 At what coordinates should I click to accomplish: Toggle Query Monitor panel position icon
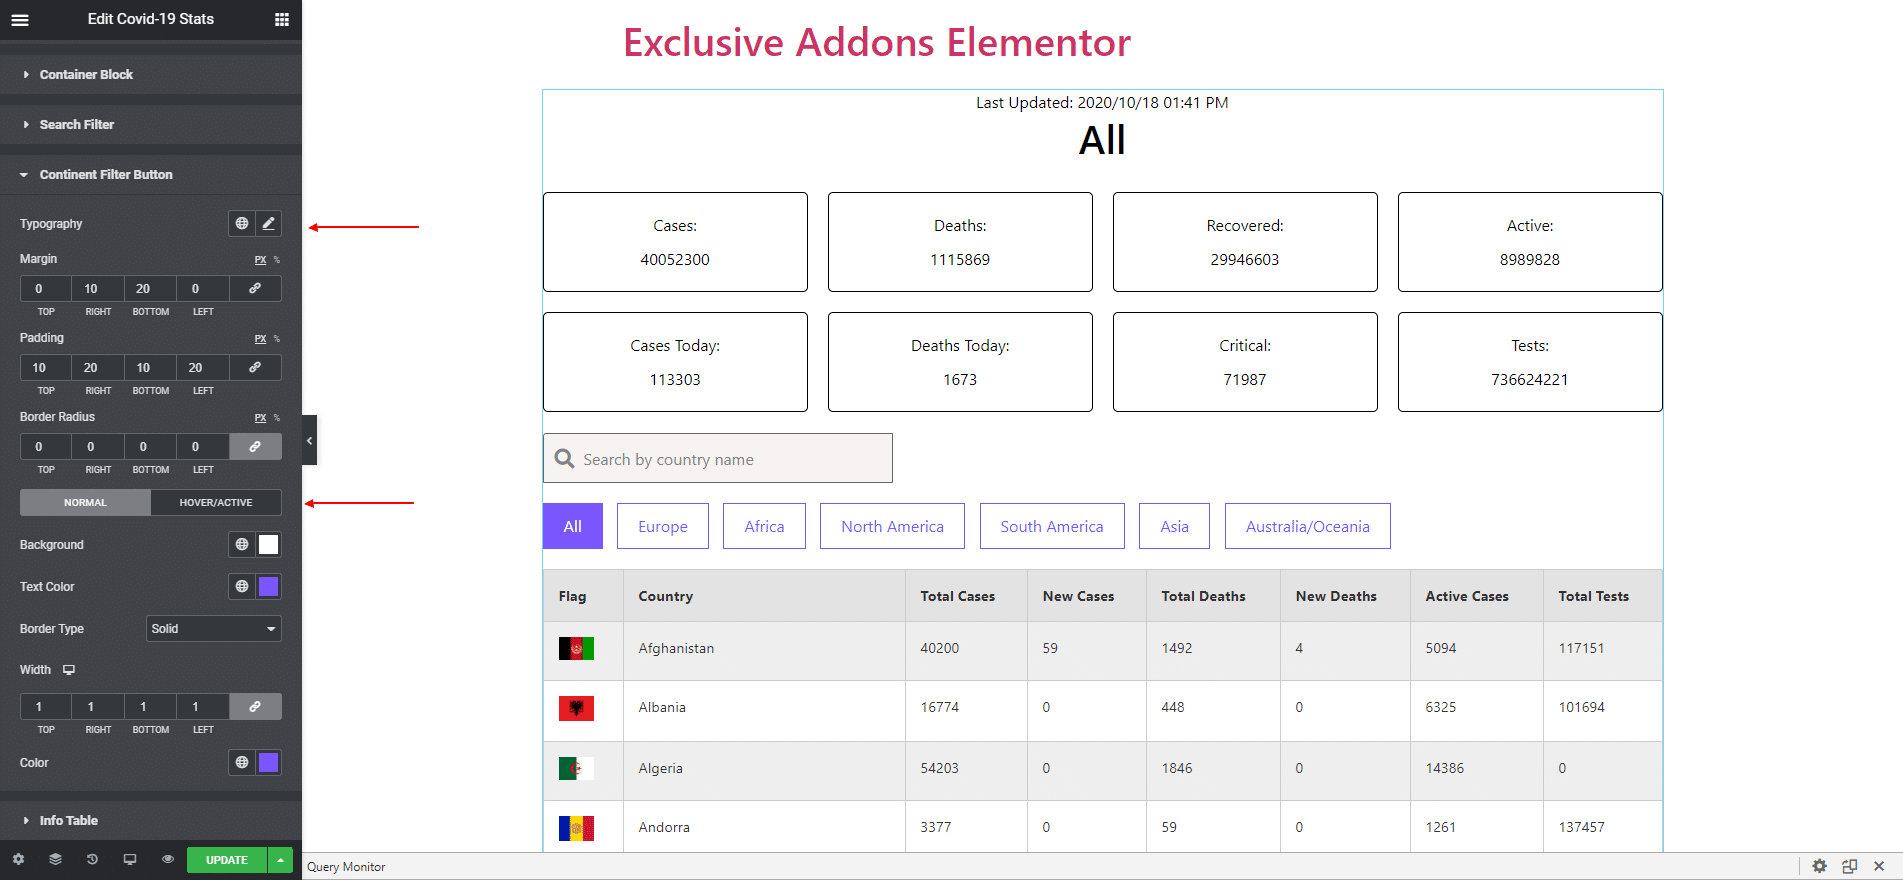tap(1849, 866)
